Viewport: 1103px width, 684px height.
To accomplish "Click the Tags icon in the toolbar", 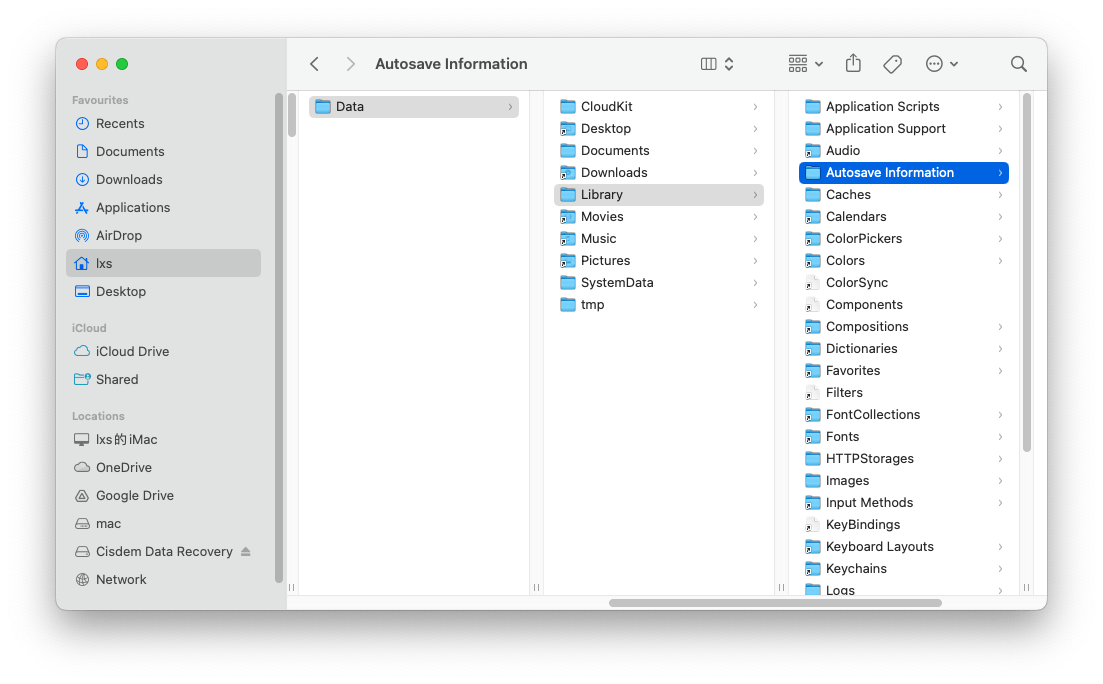I will 891,63.
